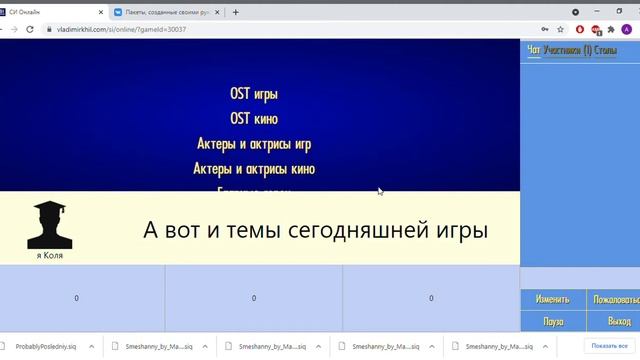Click the file icon of ProbablyPosledniy.siq download
This screenshot has height=360, width=640.
[x=2, y=346]
